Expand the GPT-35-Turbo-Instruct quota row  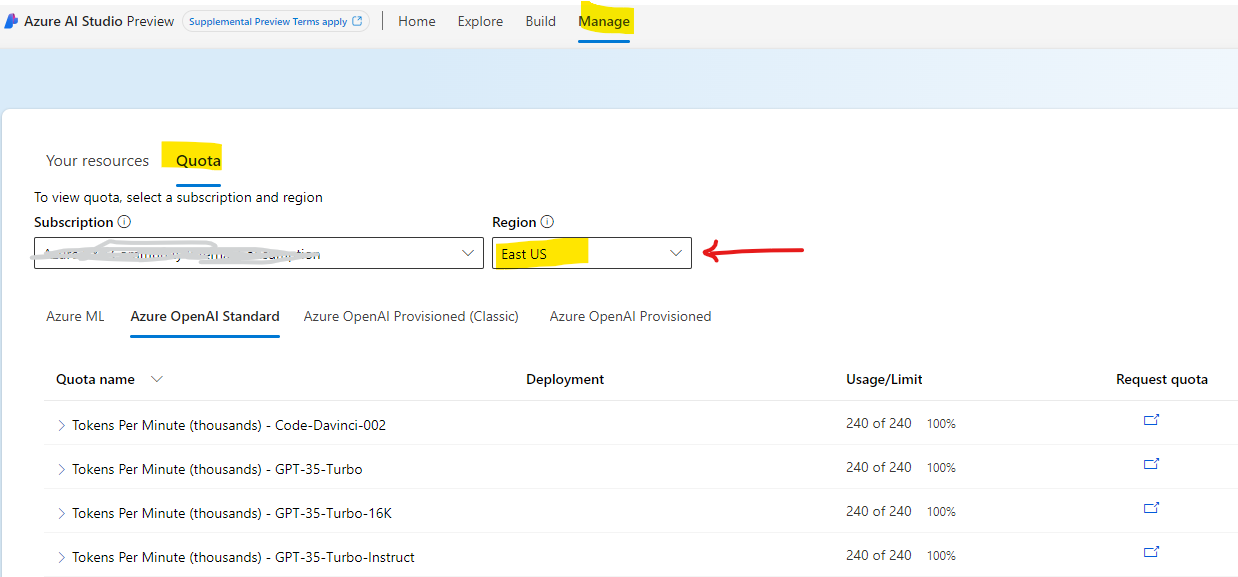pos(61,557)
